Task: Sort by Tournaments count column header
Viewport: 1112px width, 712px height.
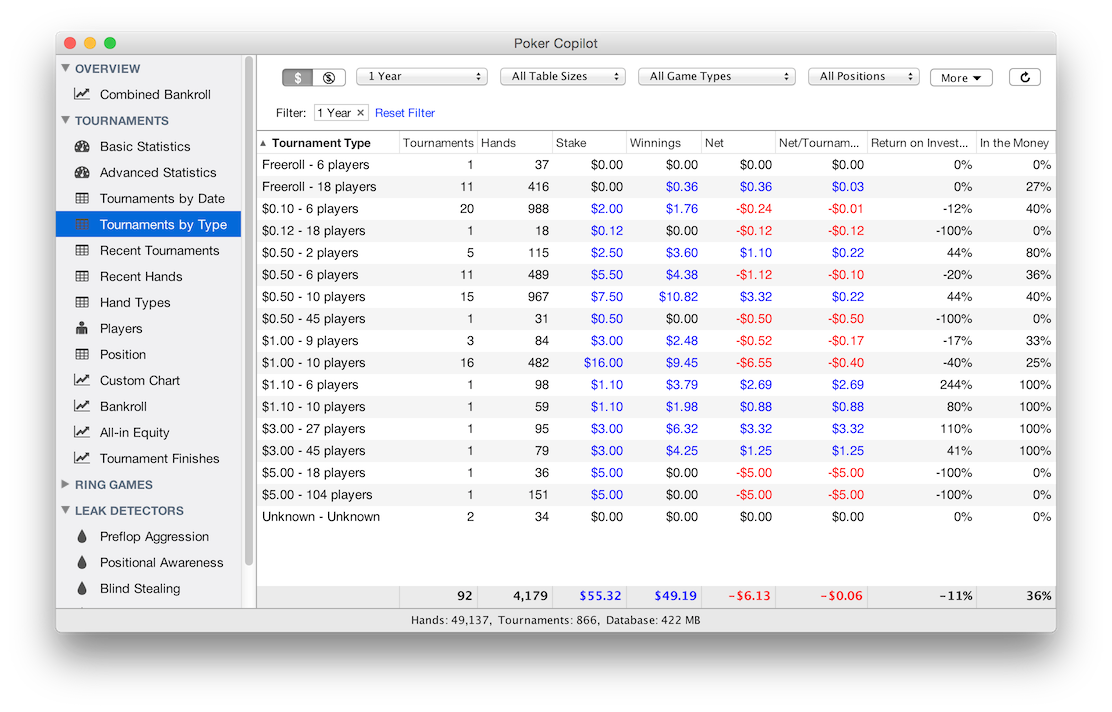Action: click(x=438, y=143)
